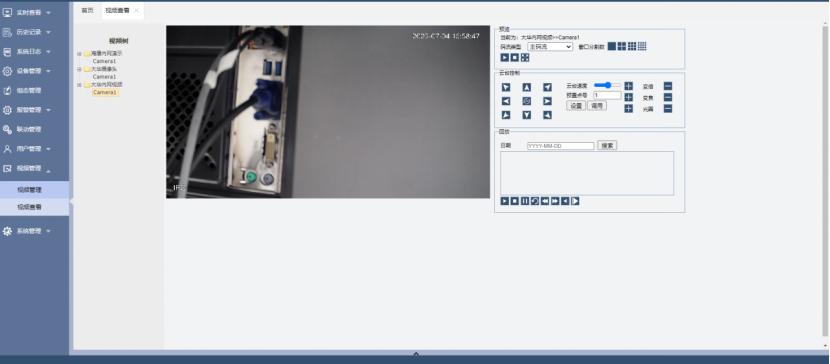Play recorded video in the 回放 panel
This screenshot has height=364, width=830.
[x=504, y=201]
